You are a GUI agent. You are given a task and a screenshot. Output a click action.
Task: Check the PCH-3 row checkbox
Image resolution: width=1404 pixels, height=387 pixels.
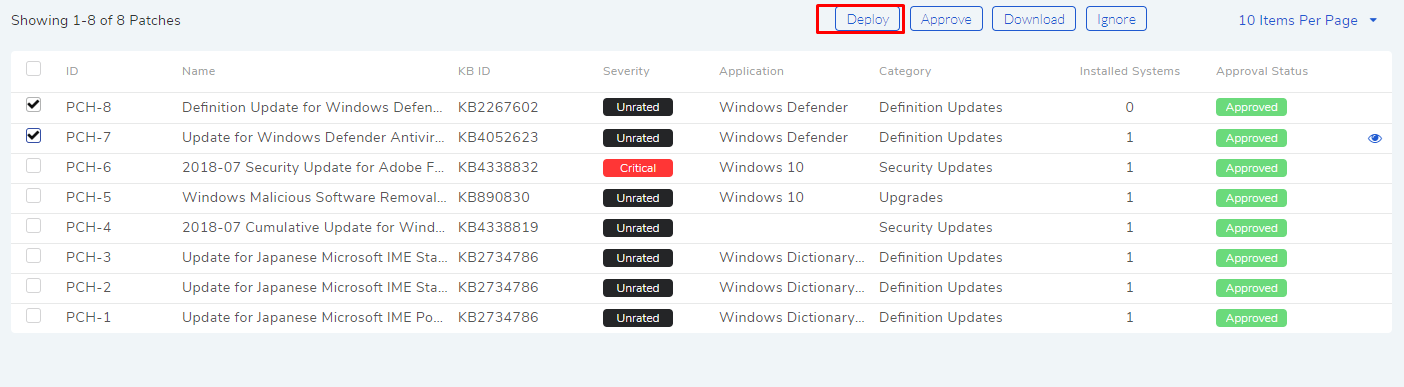tap(34, 255)
